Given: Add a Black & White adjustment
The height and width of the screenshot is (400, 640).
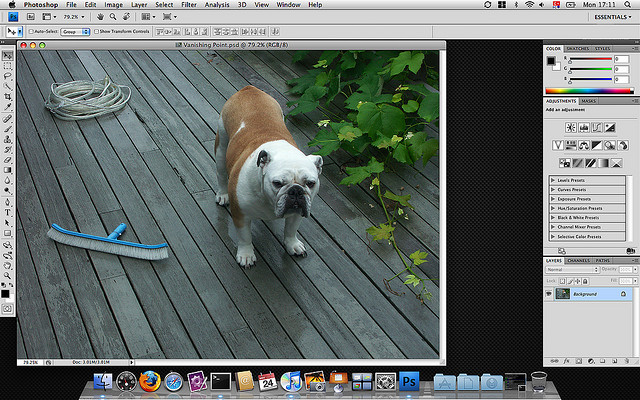Looking at the screenshot, I should pos(597,145).
